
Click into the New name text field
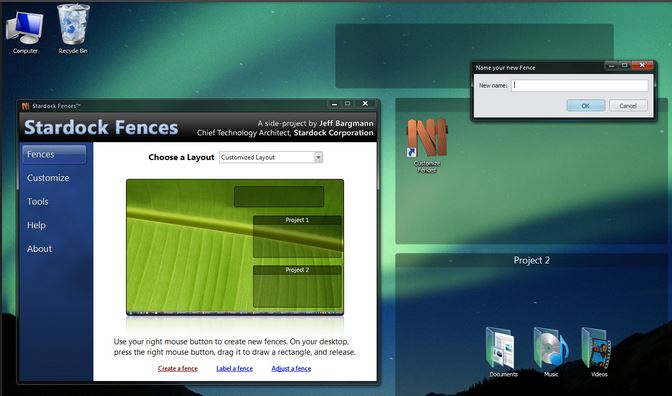580,85
